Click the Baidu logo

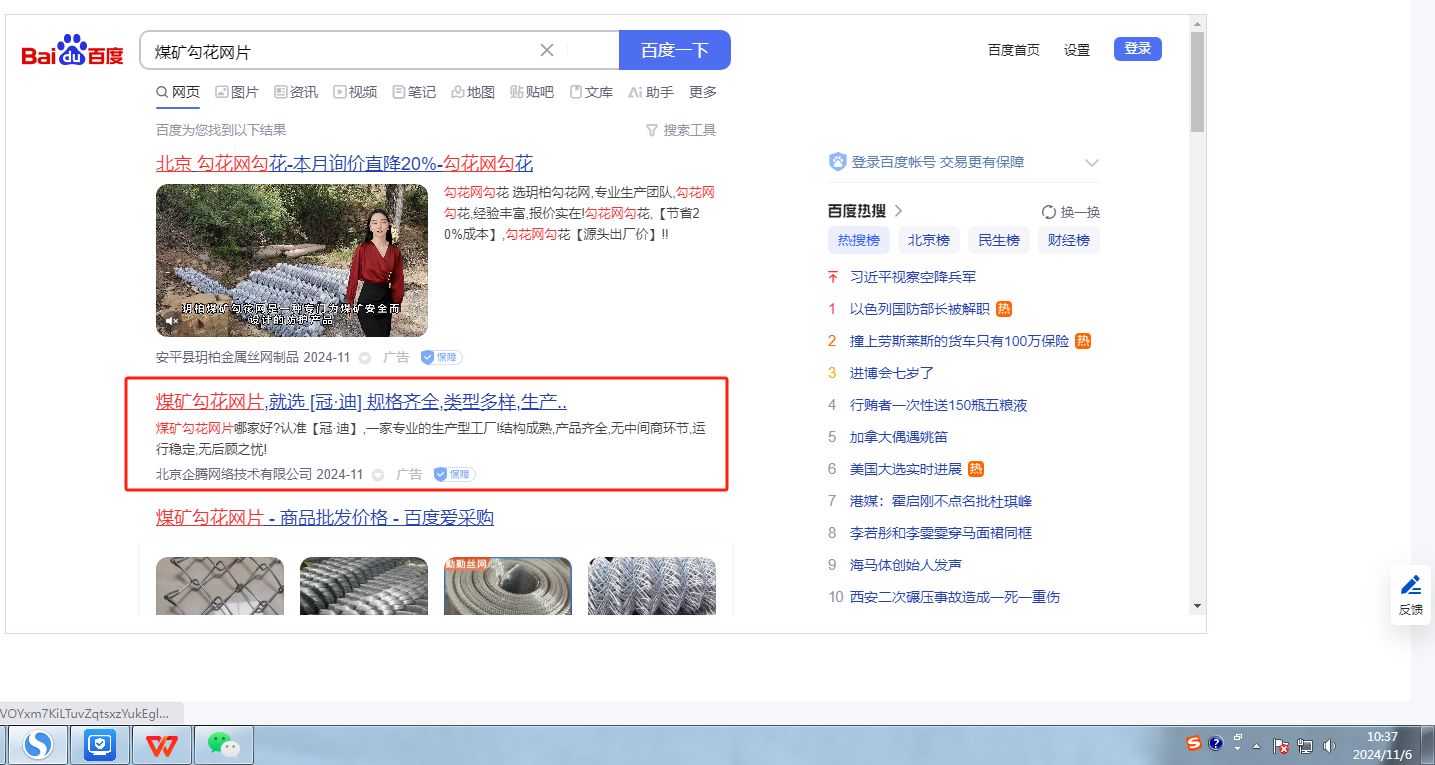tap(73, 50)
